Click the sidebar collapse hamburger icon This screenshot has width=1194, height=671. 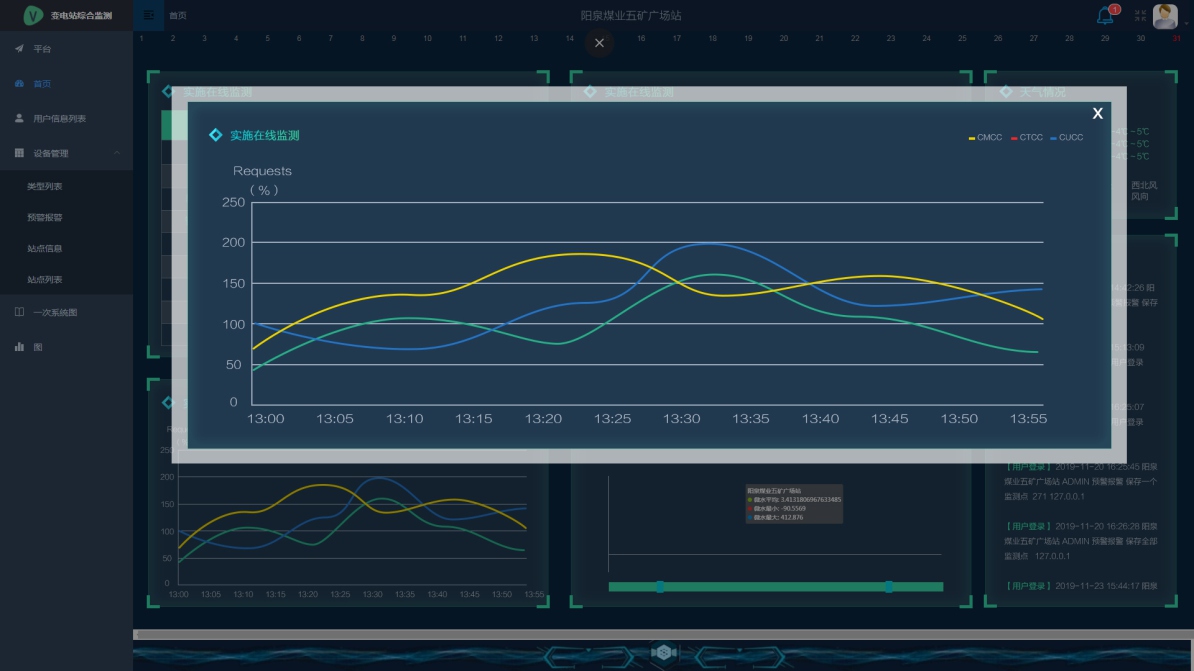point(149,15)
